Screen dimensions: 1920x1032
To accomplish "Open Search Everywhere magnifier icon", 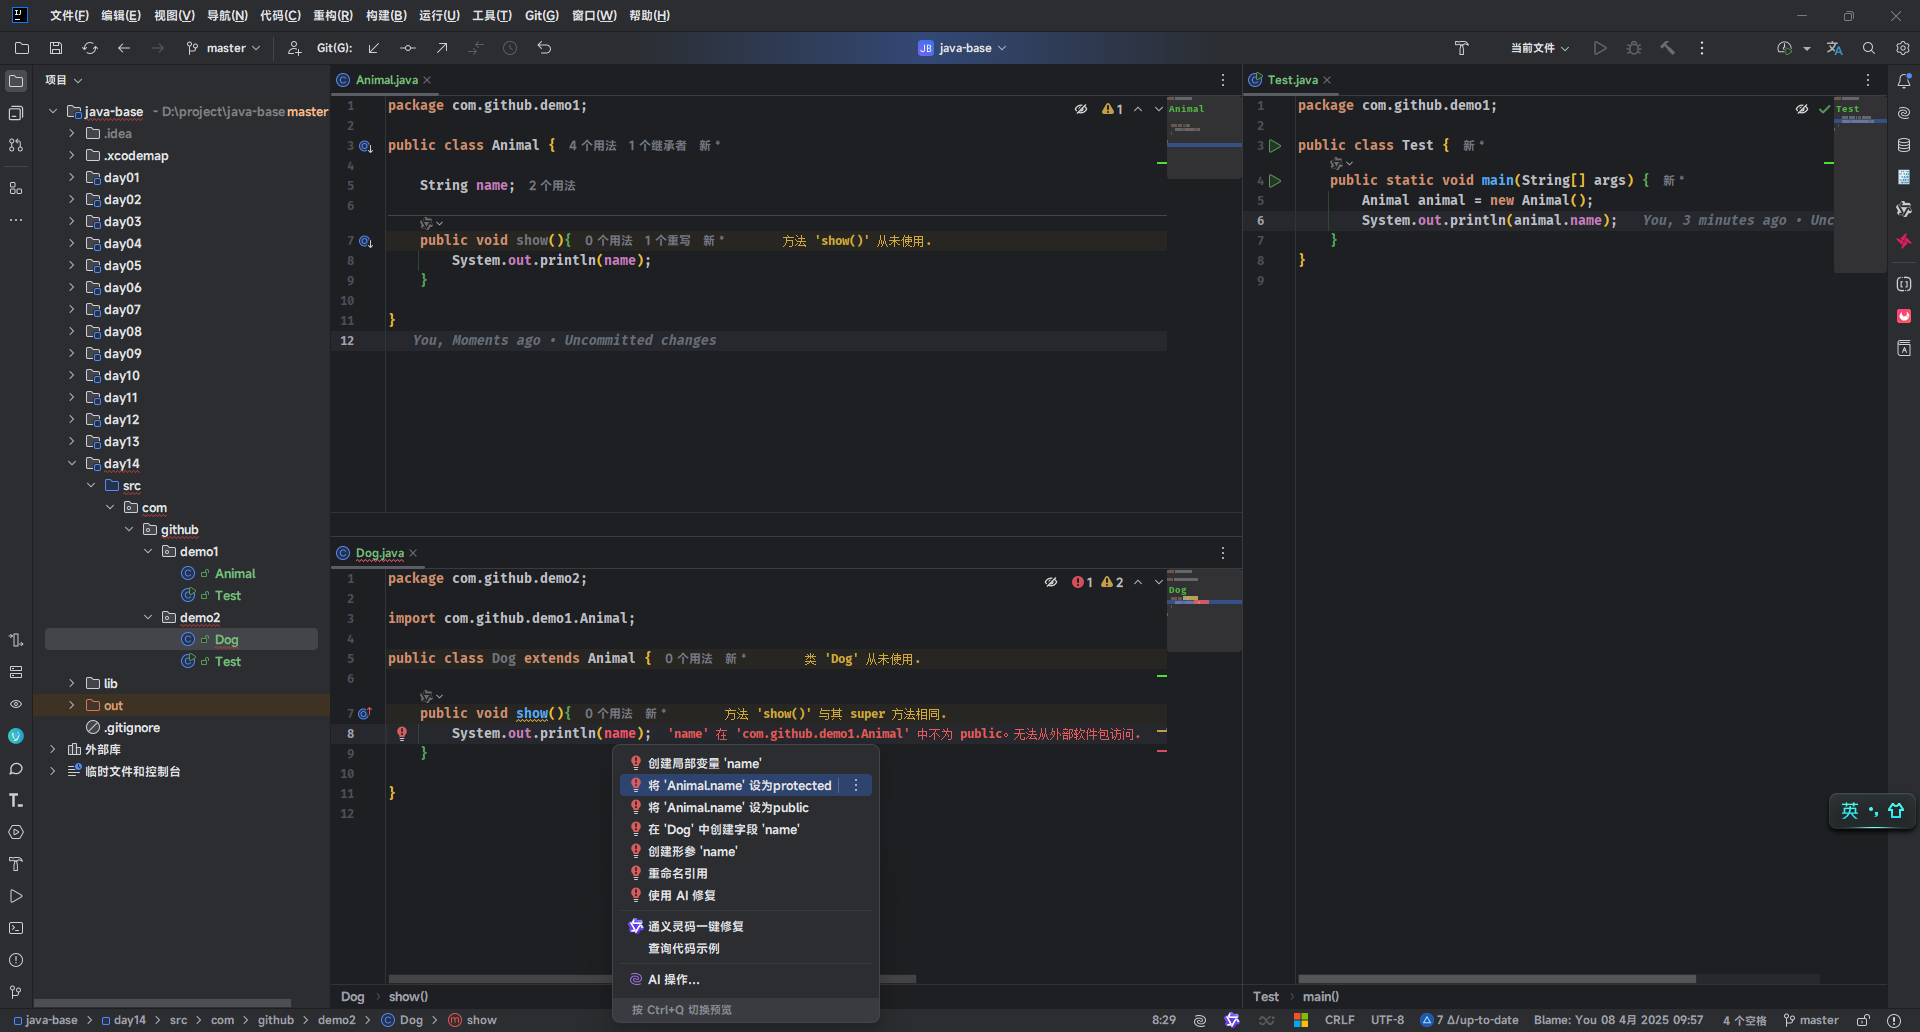I will pos(1869,48).
